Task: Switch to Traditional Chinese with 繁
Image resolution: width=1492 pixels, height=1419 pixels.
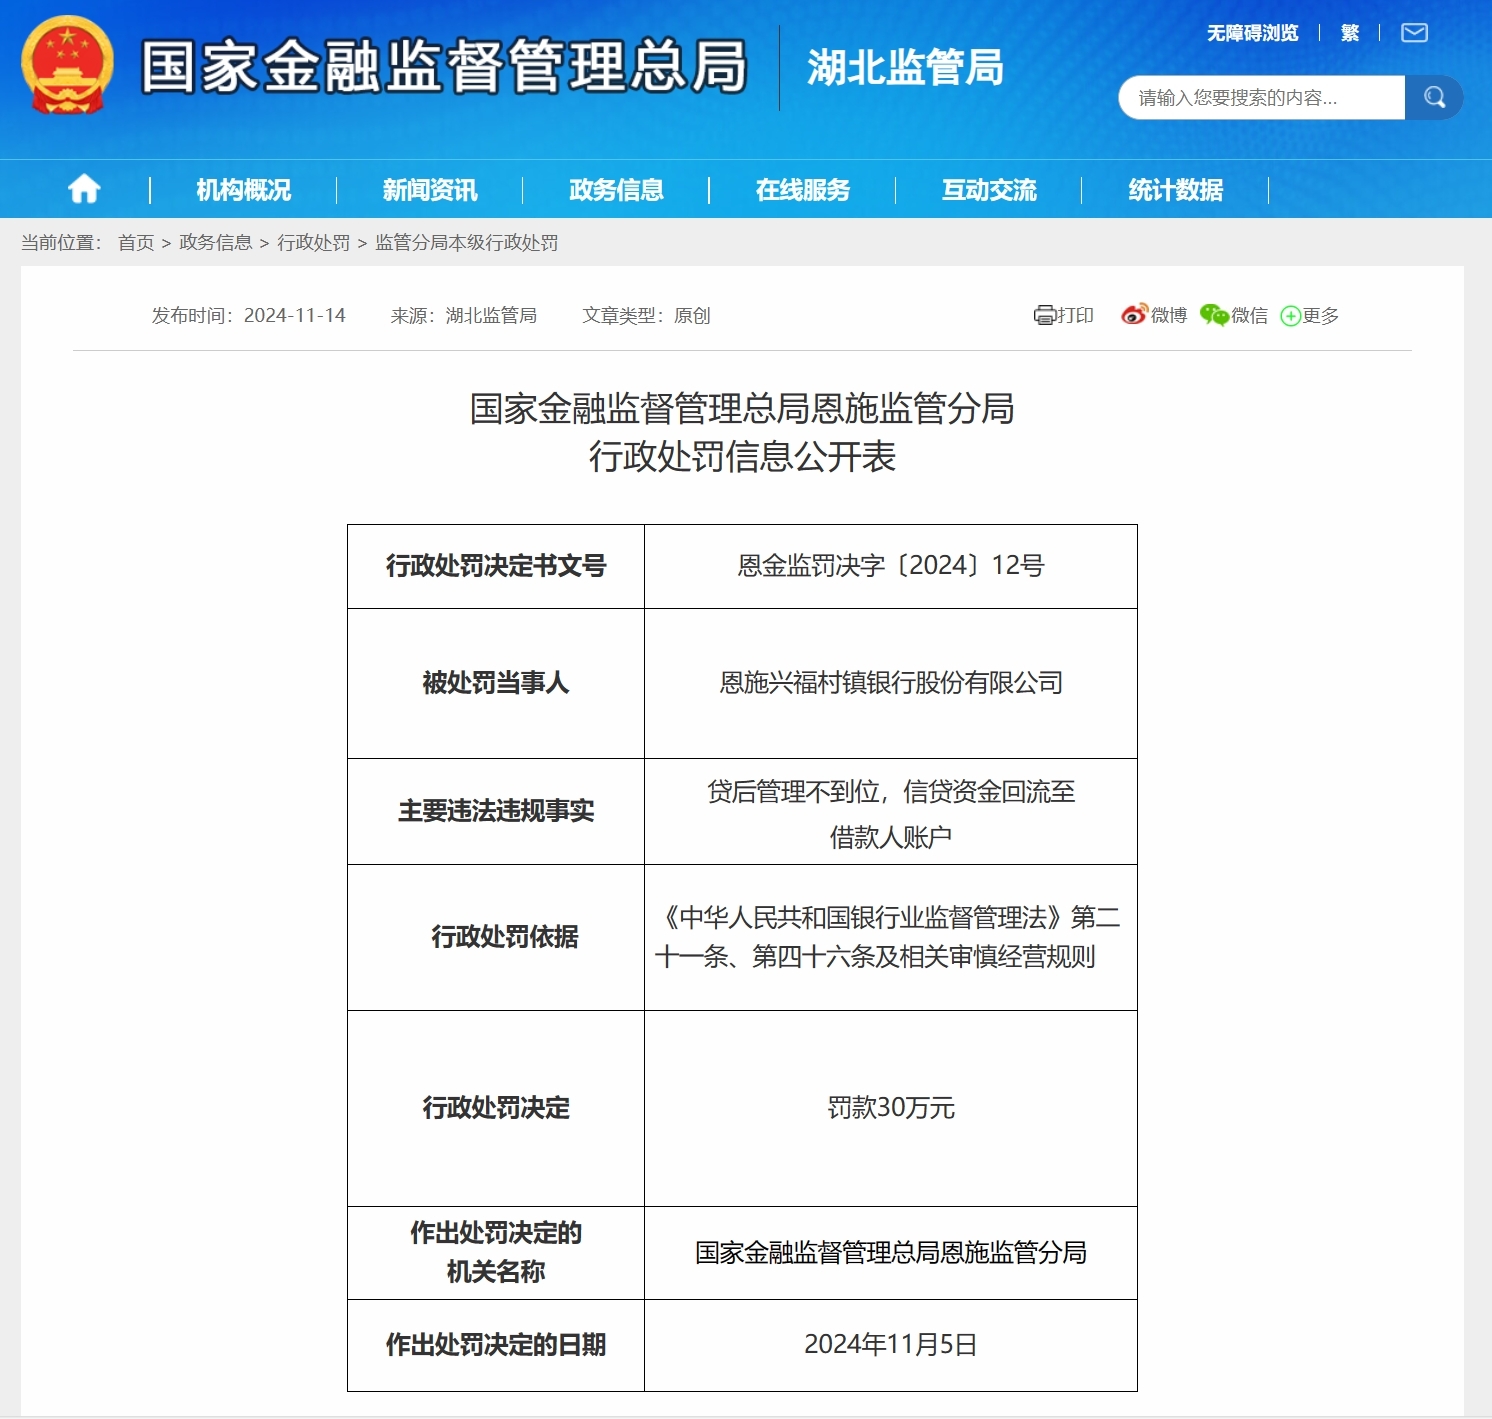Action: point(1347,32)
